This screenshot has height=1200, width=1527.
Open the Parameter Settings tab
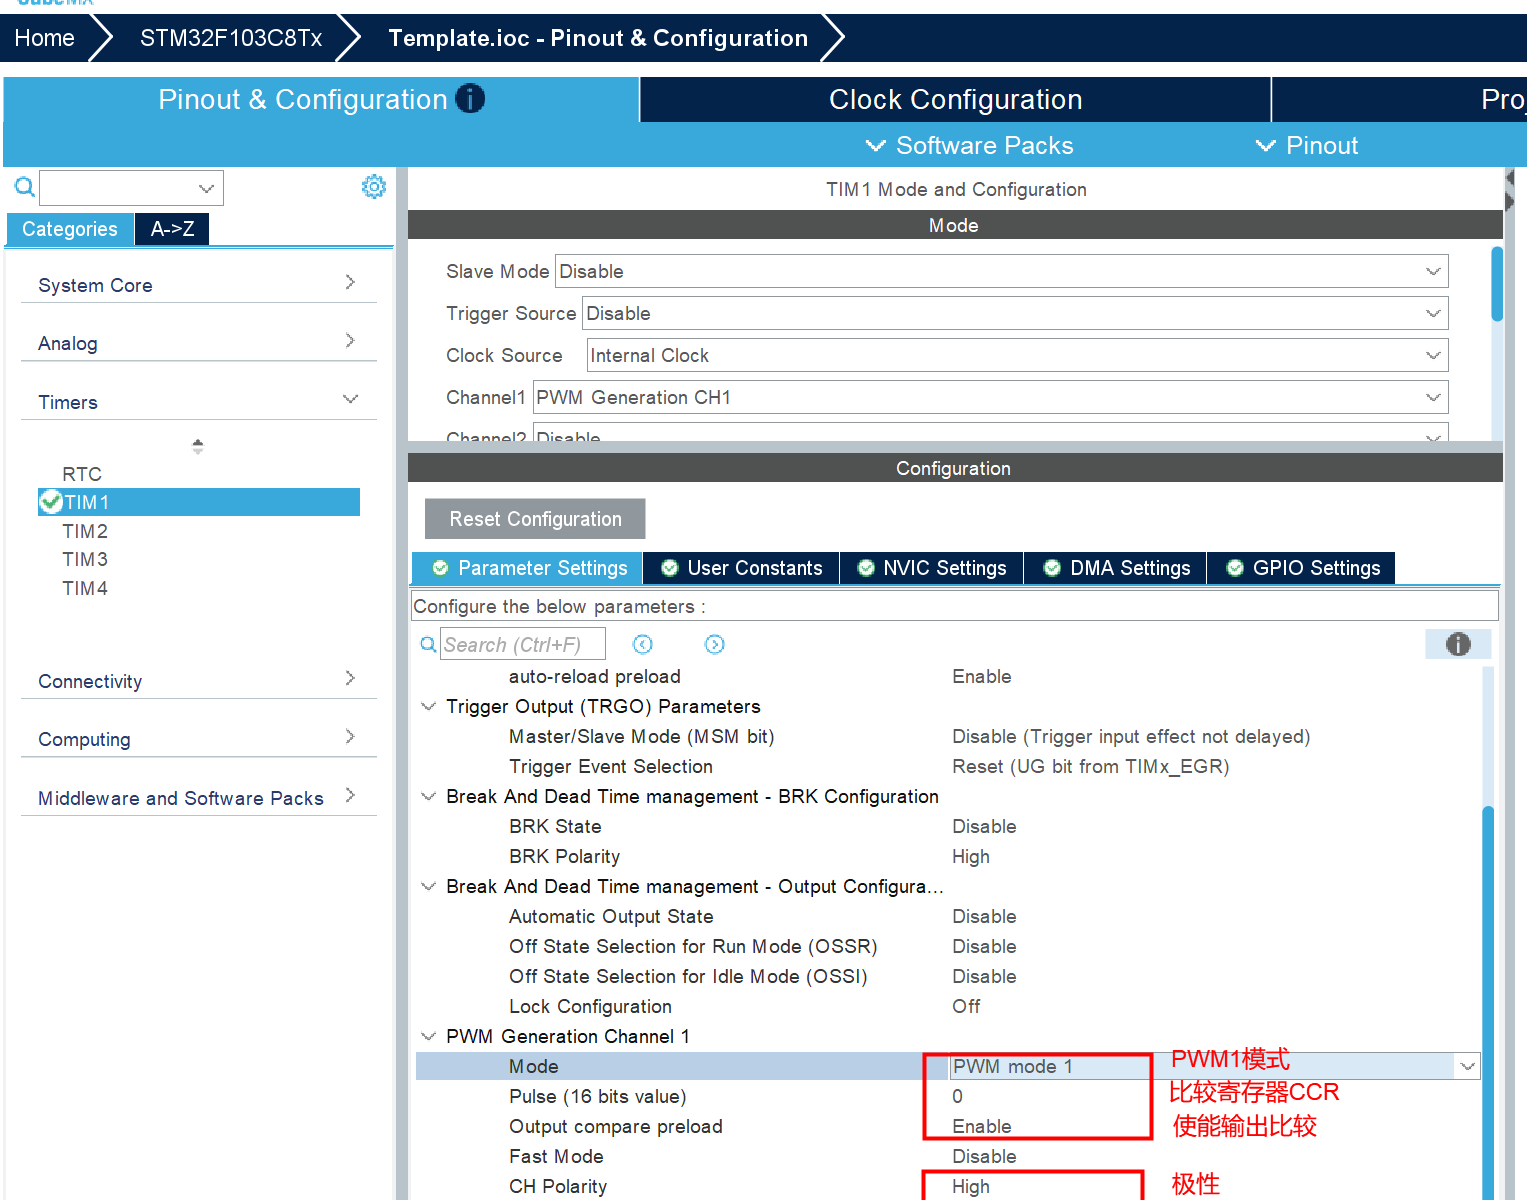click(527, 568)
